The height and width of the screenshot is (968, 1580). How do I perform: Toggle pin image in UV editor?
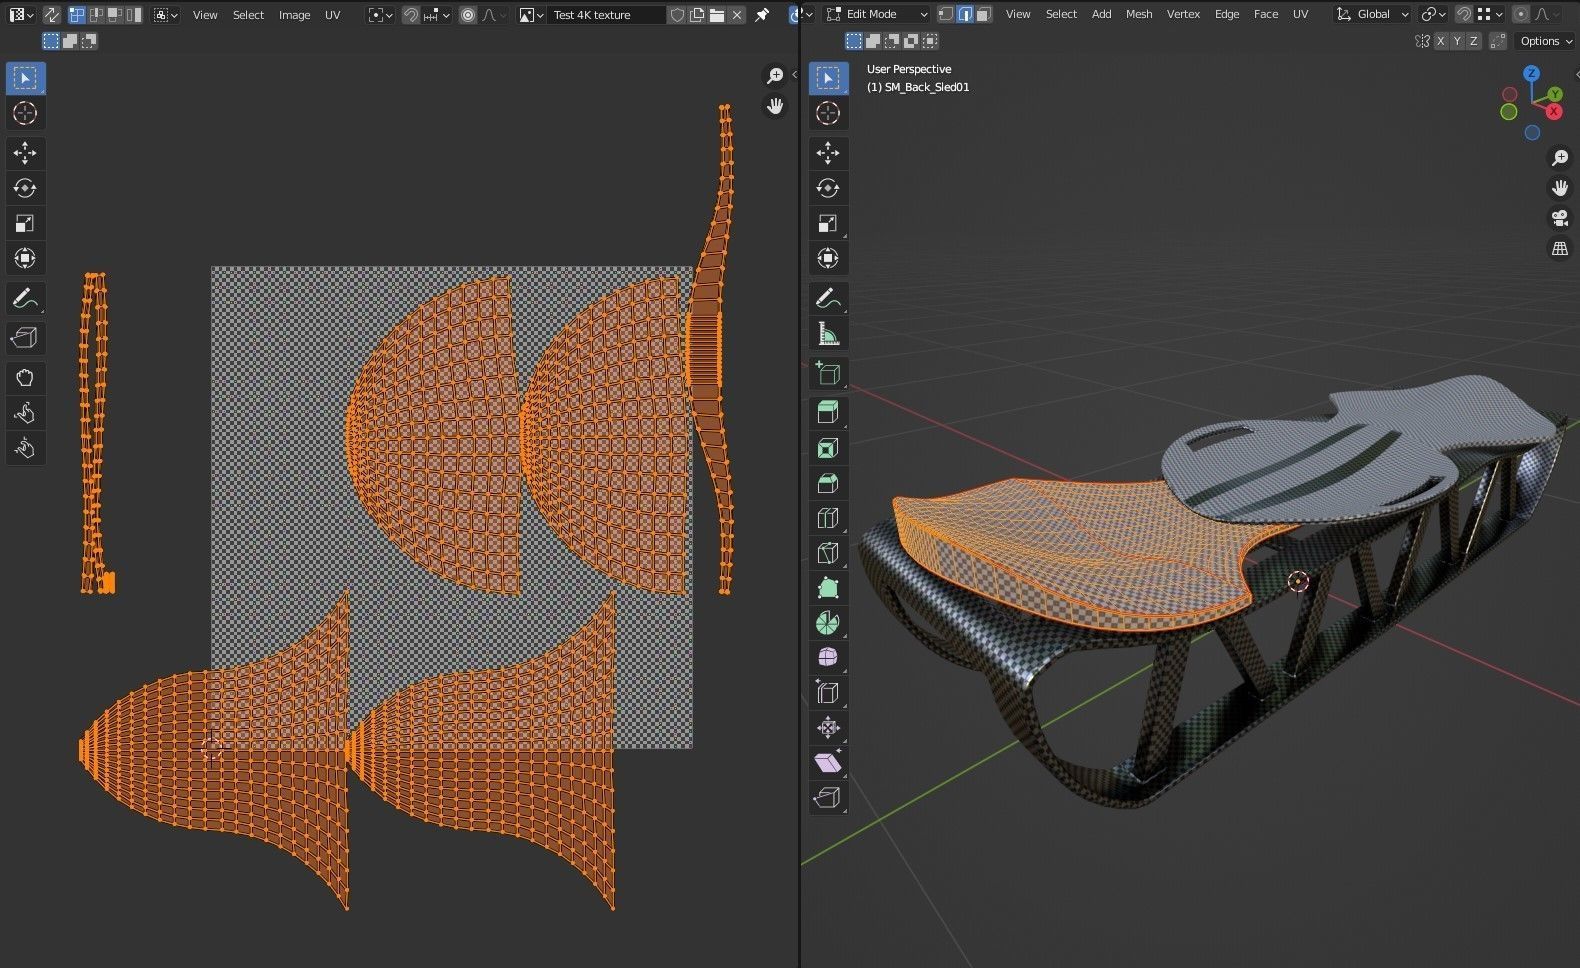[762, 15]
